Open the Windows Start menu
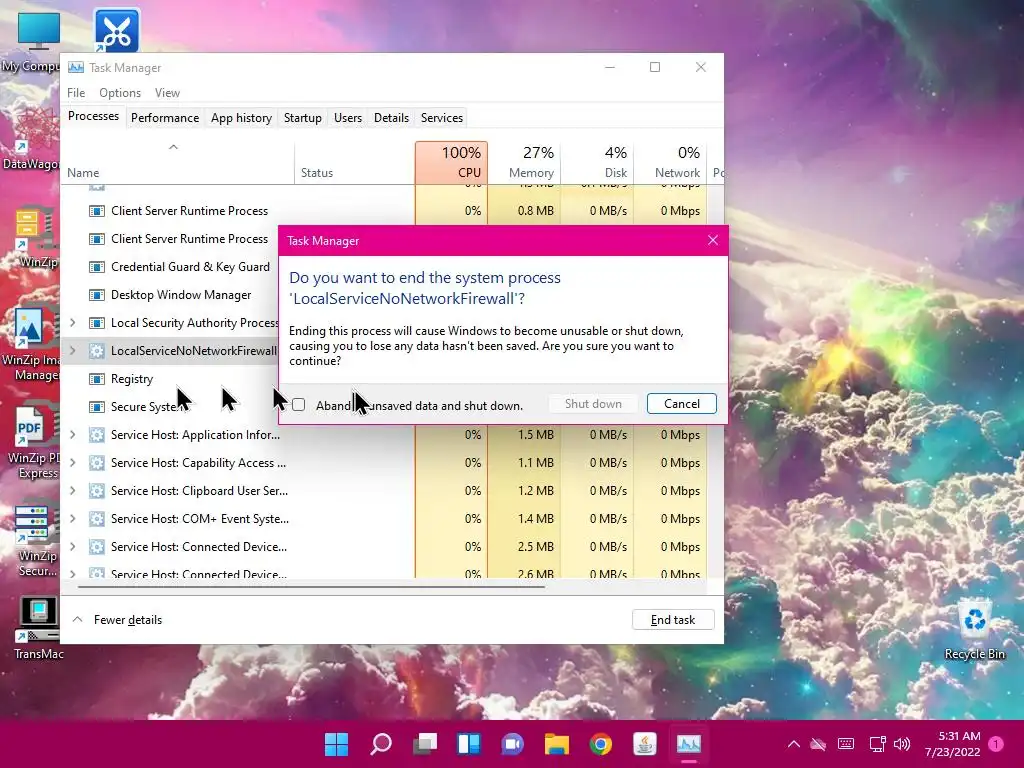Screen dimensions: 1024x768 [x=336, y=744]
